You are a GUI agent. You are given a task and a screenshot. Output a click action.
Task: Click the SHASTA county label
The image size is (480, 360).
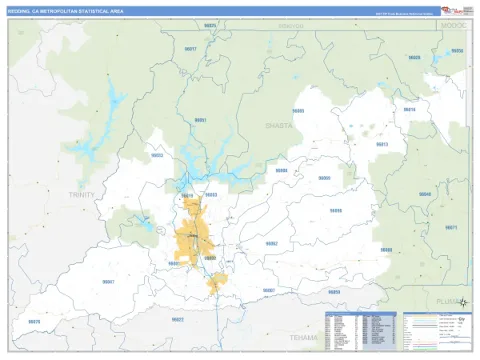point(279,126)
